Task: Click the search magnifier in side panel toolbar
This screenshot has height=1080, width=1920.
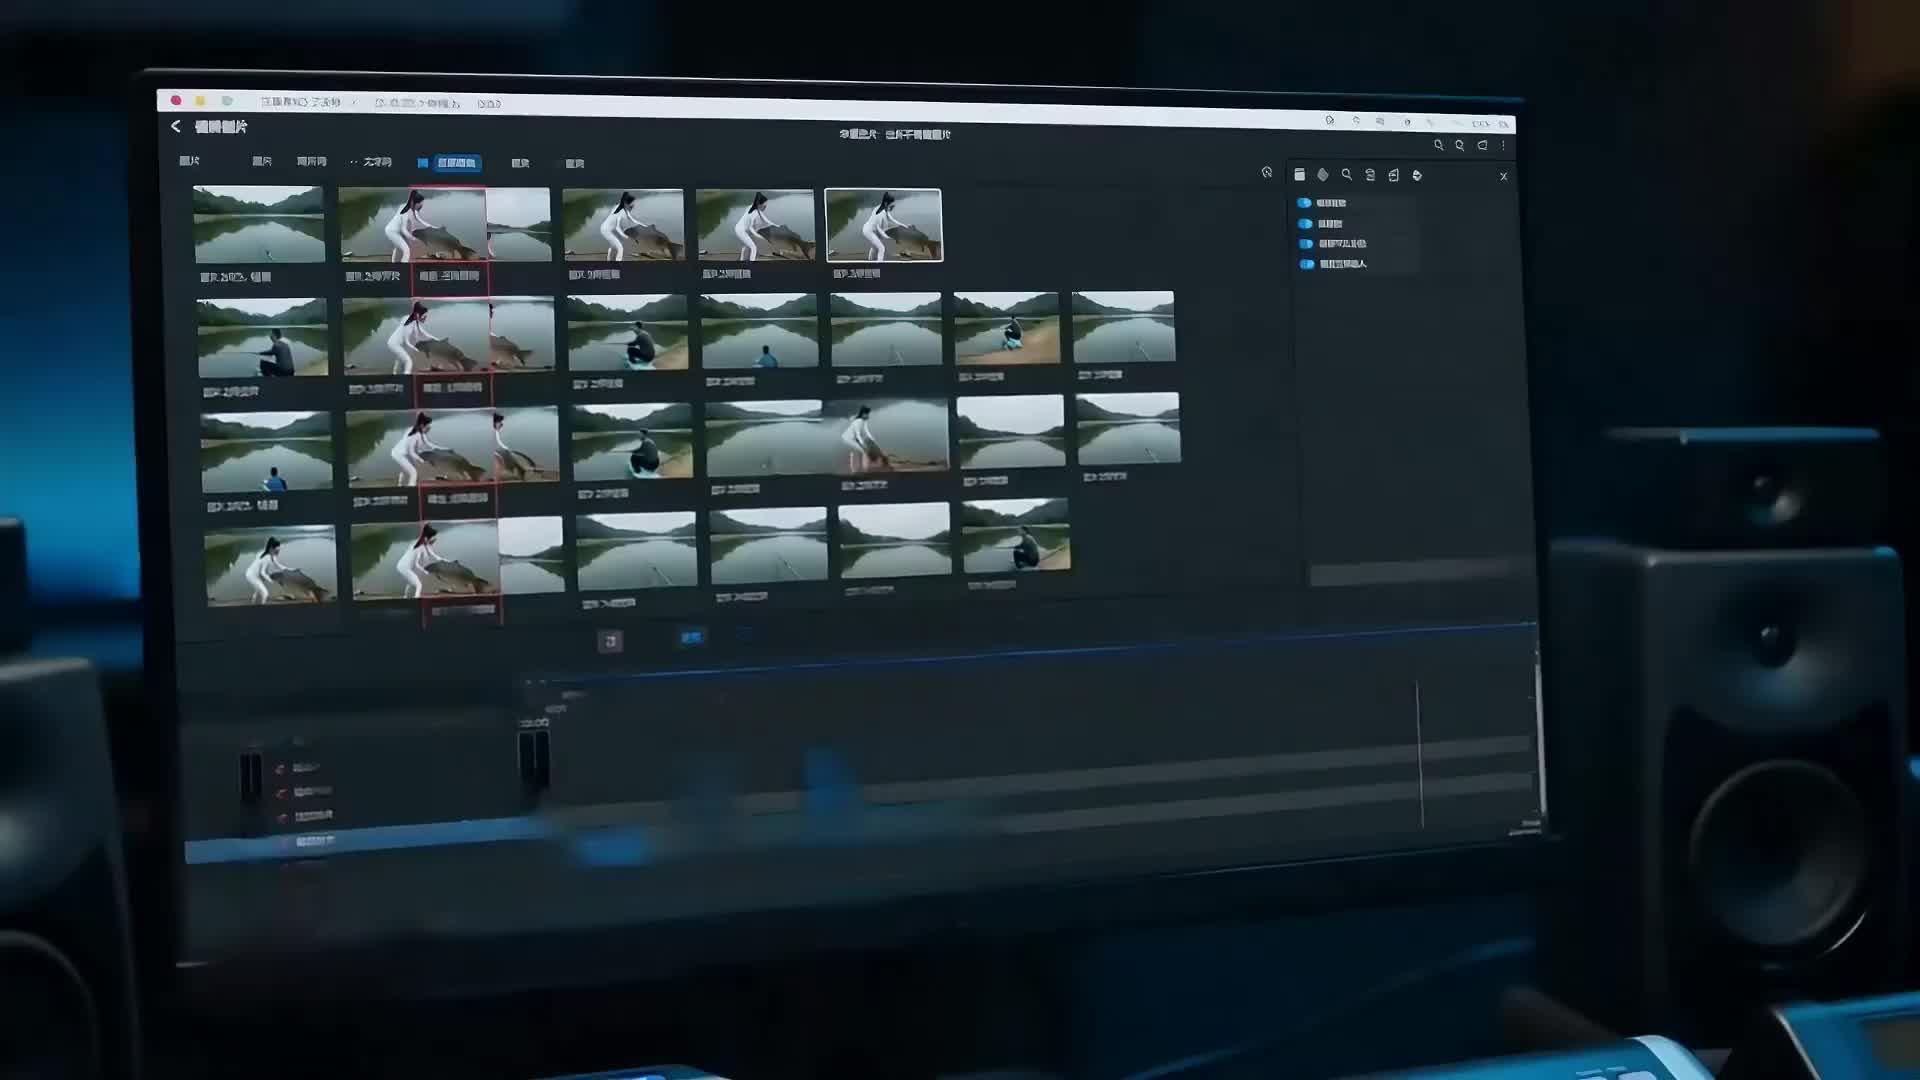Action: click(1347, 175)
